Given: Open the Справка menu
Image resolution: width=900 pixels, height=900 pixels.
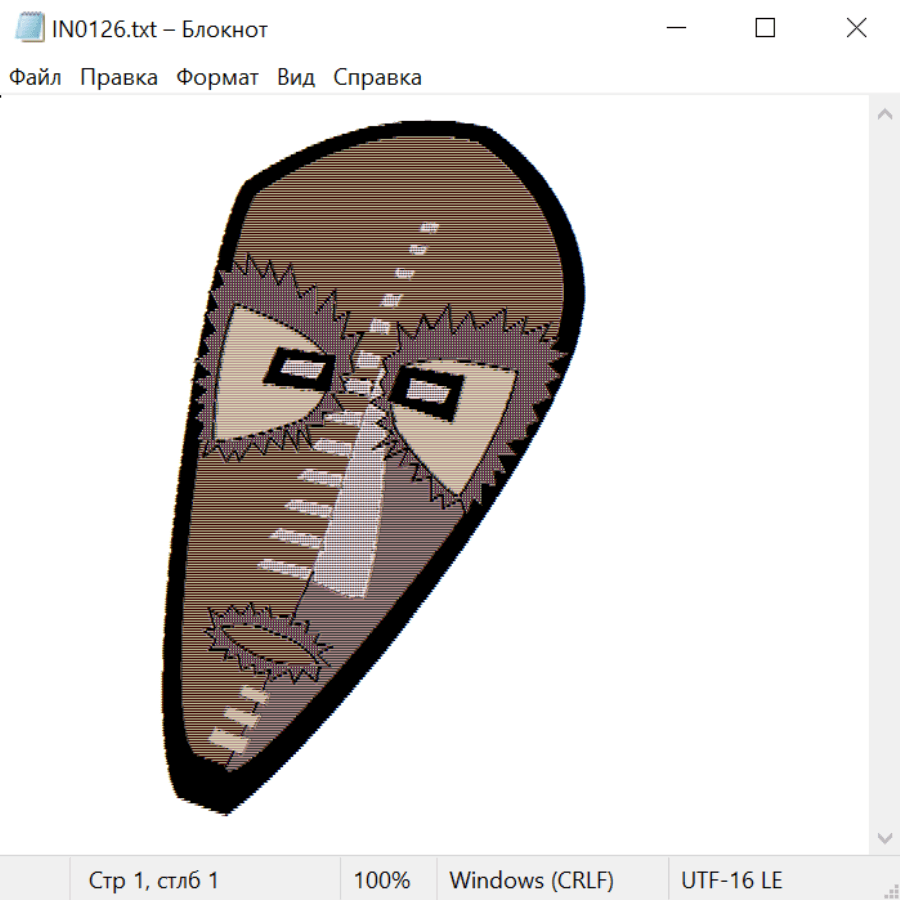Looking at the screenshot, I should pos(377,77).
